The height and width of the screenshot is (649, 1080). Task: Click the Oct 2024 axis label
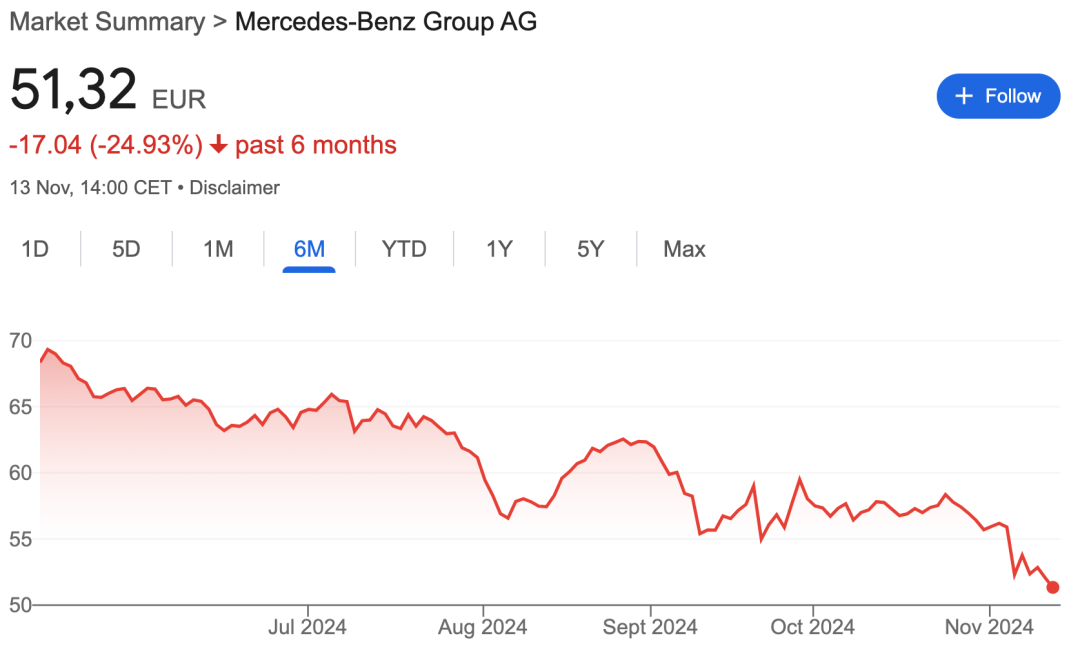813,627
